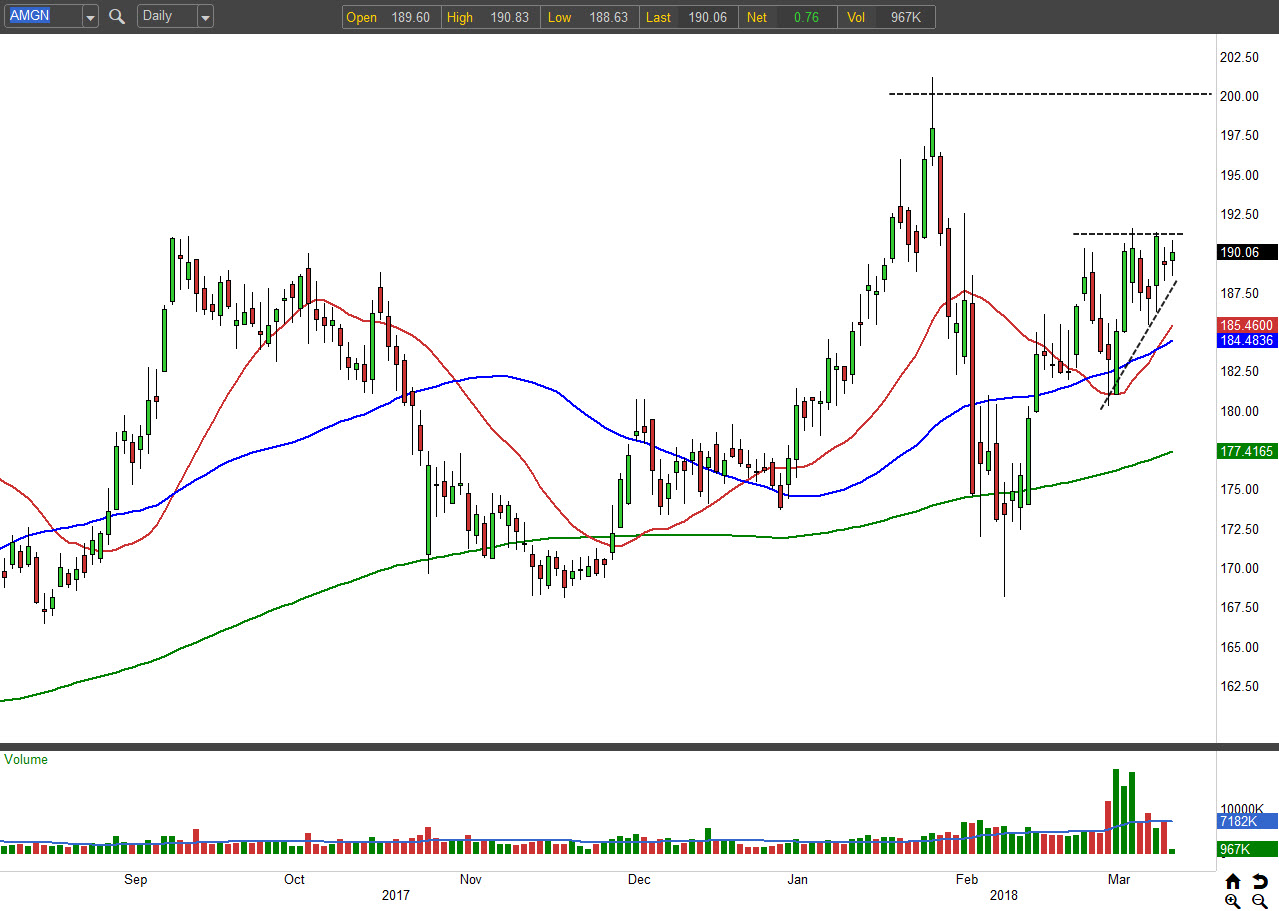
Task: Click the magnifier symbol search icon
Action: tap(117, 16)
